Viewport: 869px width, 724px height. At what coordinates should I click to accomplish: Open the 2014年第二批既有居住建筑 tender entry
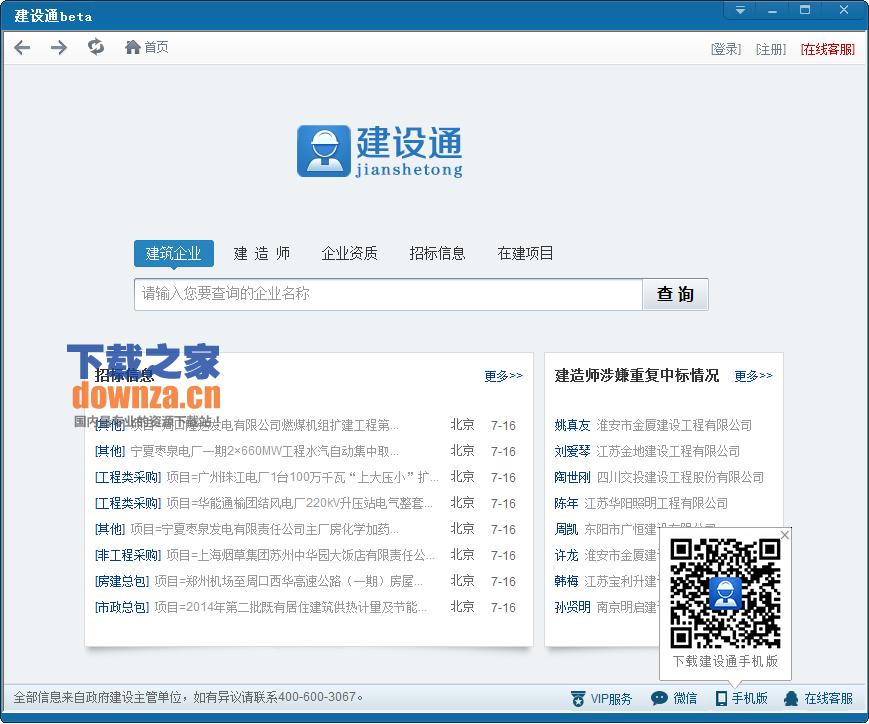click(290, 608)
